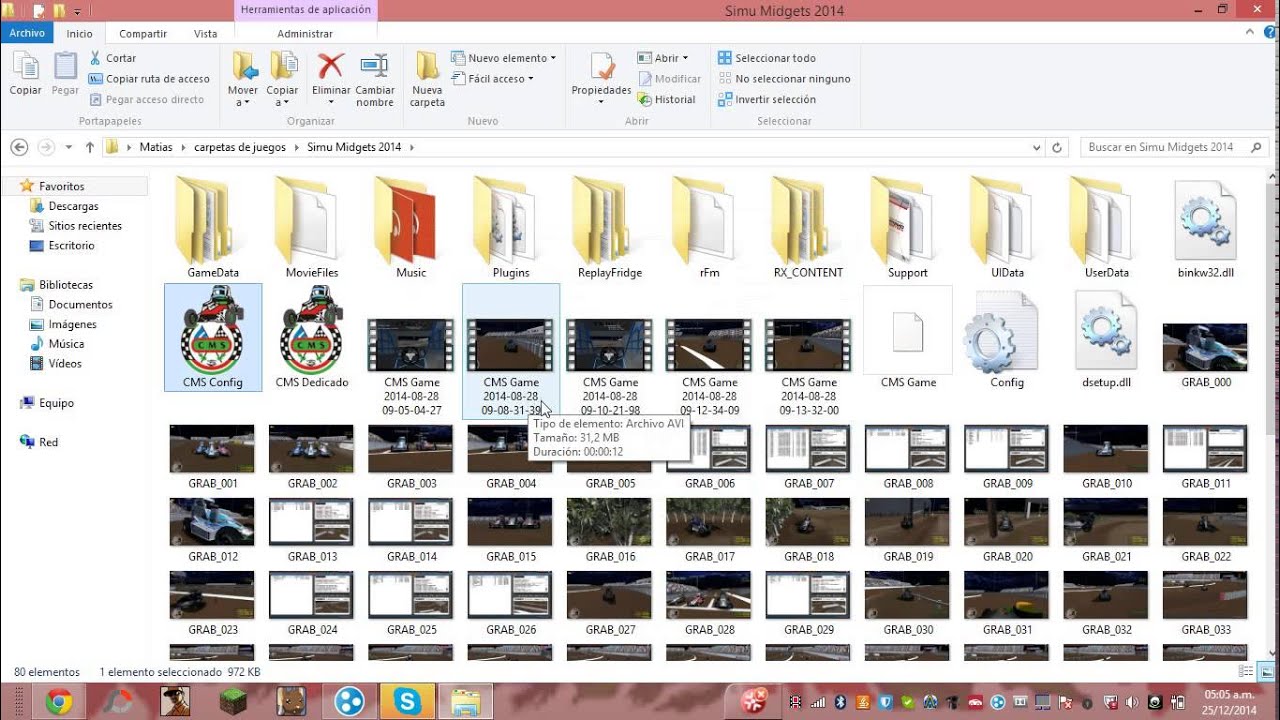
Task: Click the search box Buscar en Simu Midgets
Action: point(1173,147)
